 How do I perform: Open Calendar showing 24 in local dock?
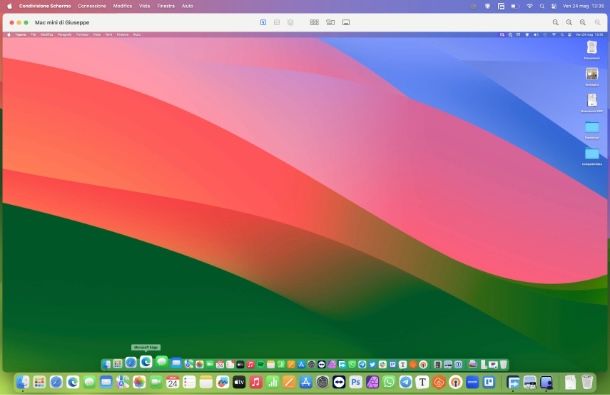point(172,382)
